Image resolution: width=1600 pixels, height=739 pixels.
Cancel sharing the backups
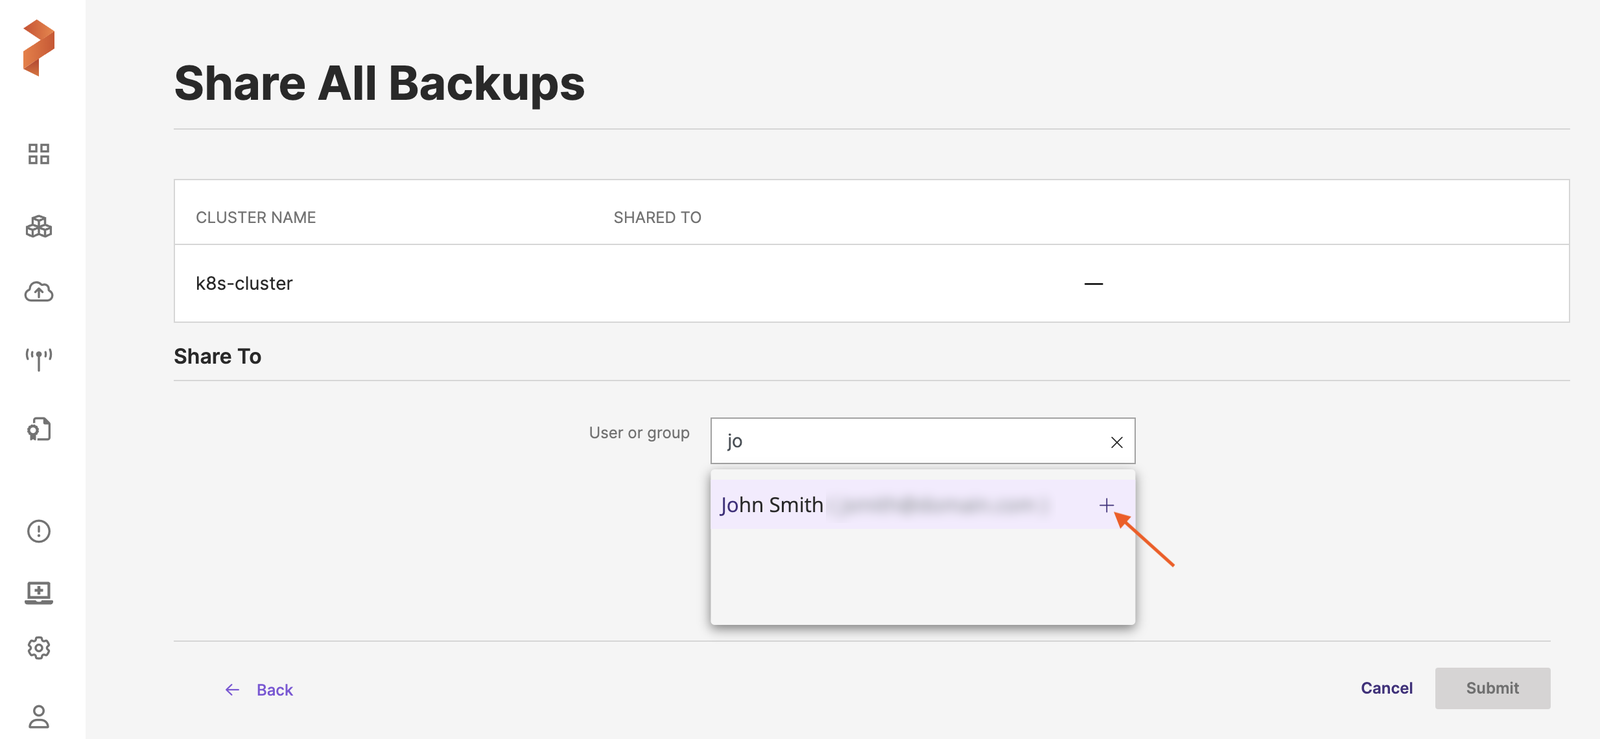[1386, 688]
